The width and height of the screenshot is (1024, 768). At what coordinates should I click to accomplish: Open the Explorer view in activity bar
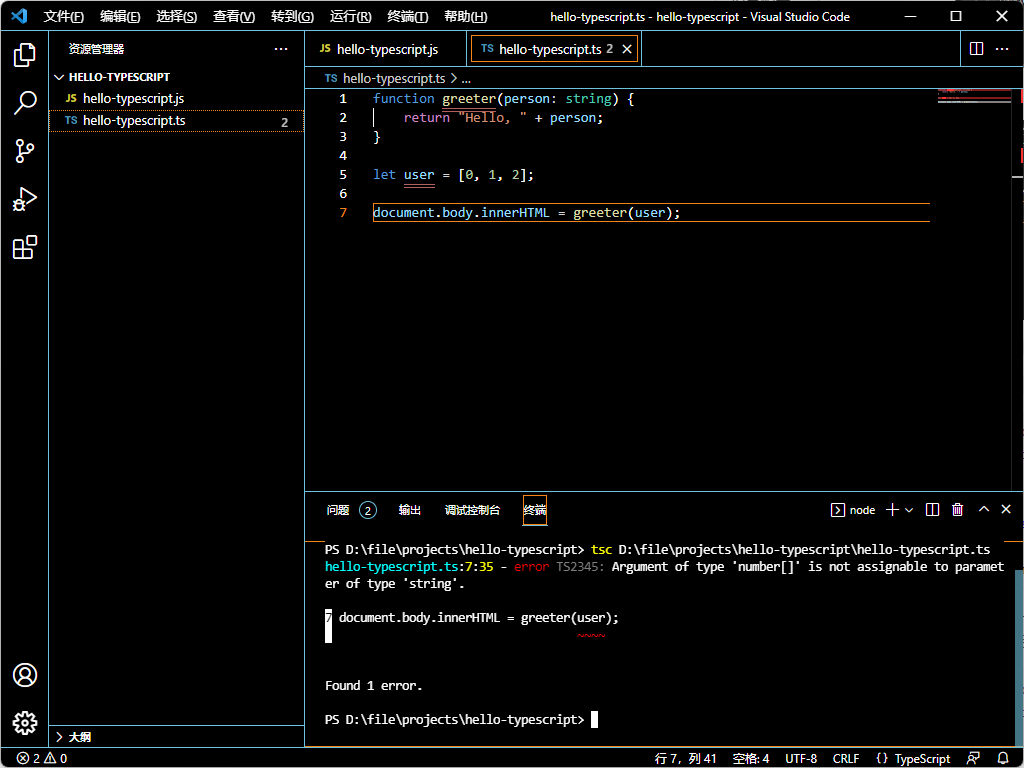25,55
